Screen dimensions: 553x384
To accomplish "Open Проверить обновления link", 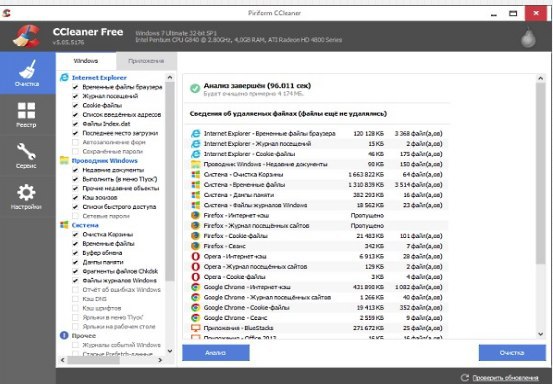I will [x=505, y=378].
